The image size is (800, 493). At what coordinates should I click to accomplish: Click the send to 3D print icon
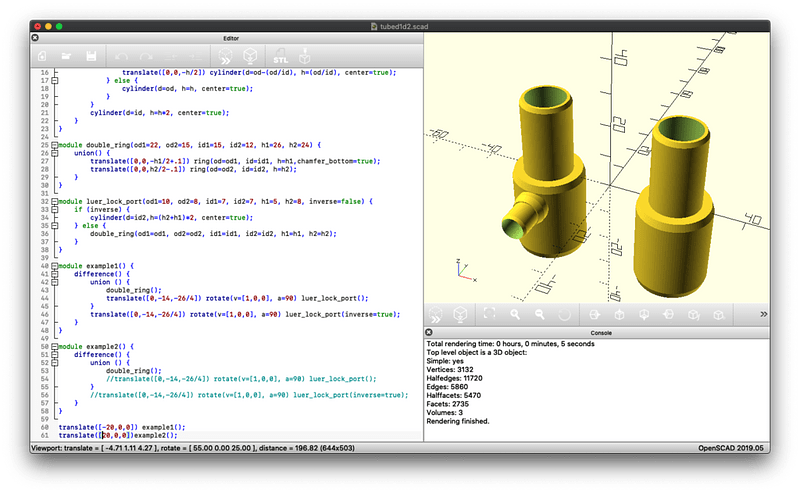tap(305, 56)
